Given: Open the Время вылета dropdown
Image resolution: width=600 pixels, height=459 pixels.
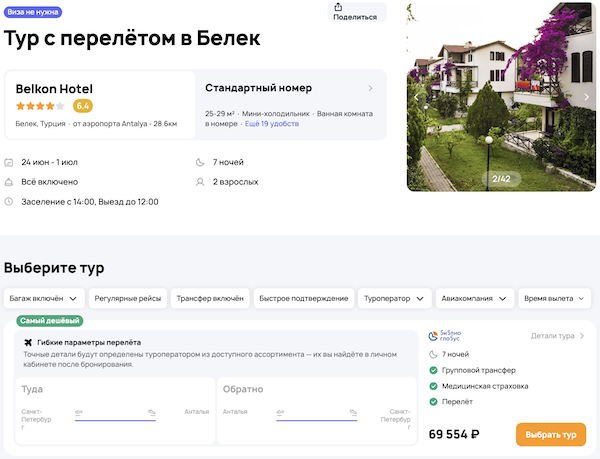Looking at the screenshot, I should tap(555, 298).
